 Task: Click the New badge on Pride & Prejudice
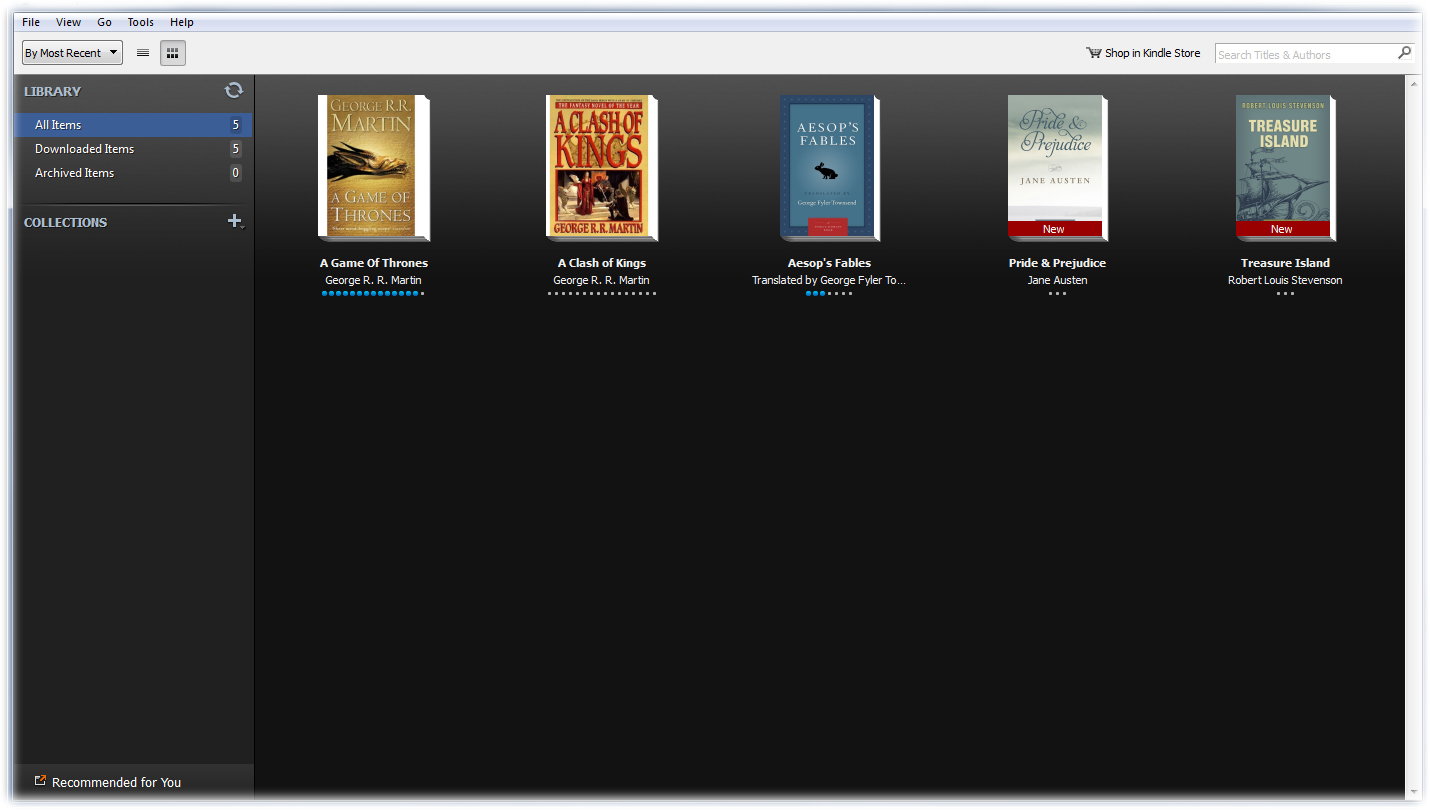(x=1054, y=229)
